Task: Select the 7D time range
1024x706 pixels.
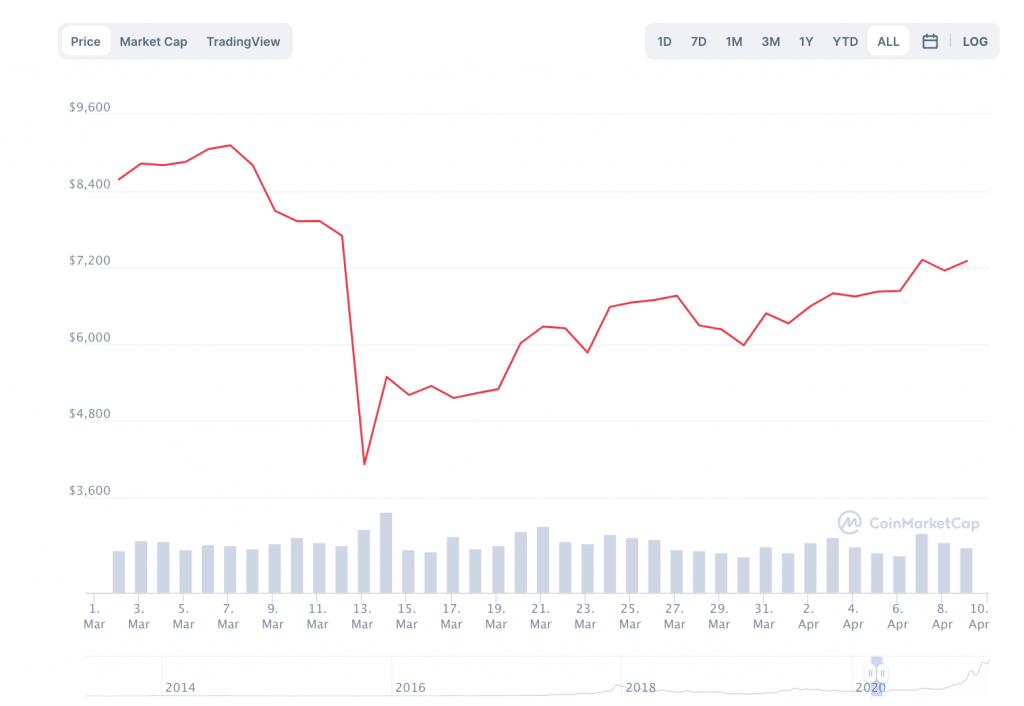Action: [x=699, y=42]
